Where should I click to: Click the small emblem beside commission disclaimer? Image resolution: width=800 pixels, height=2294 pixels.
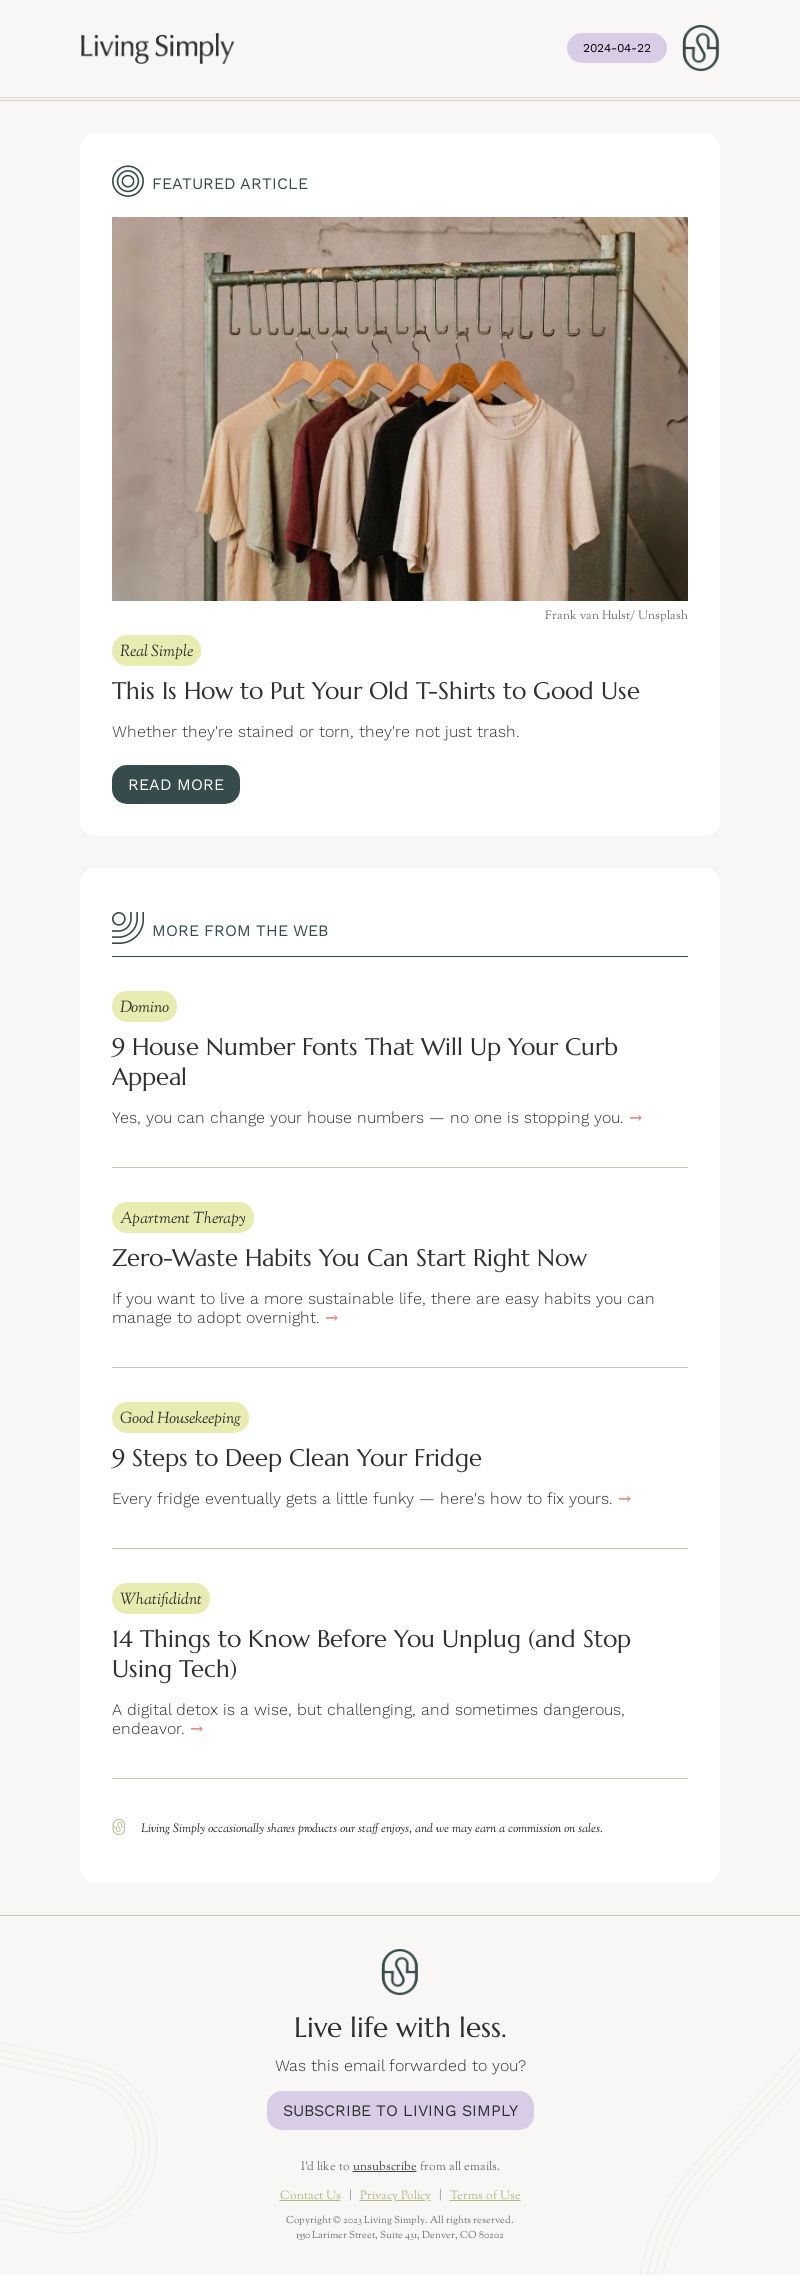119,1827
